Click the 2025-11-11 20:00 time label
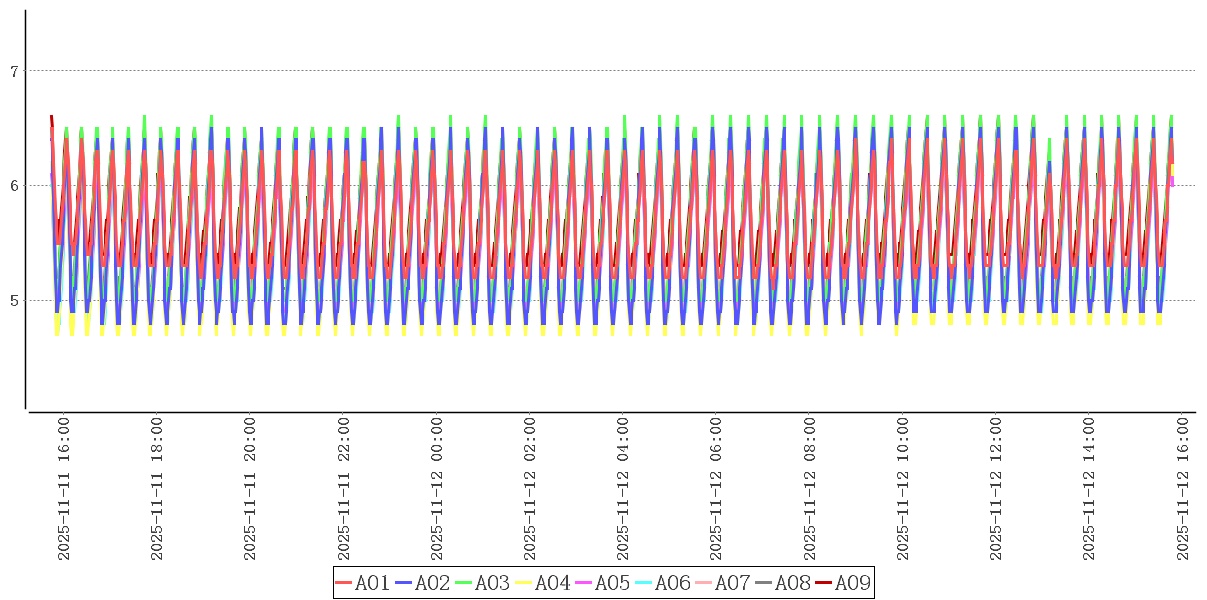 click(x=250, y=489)
